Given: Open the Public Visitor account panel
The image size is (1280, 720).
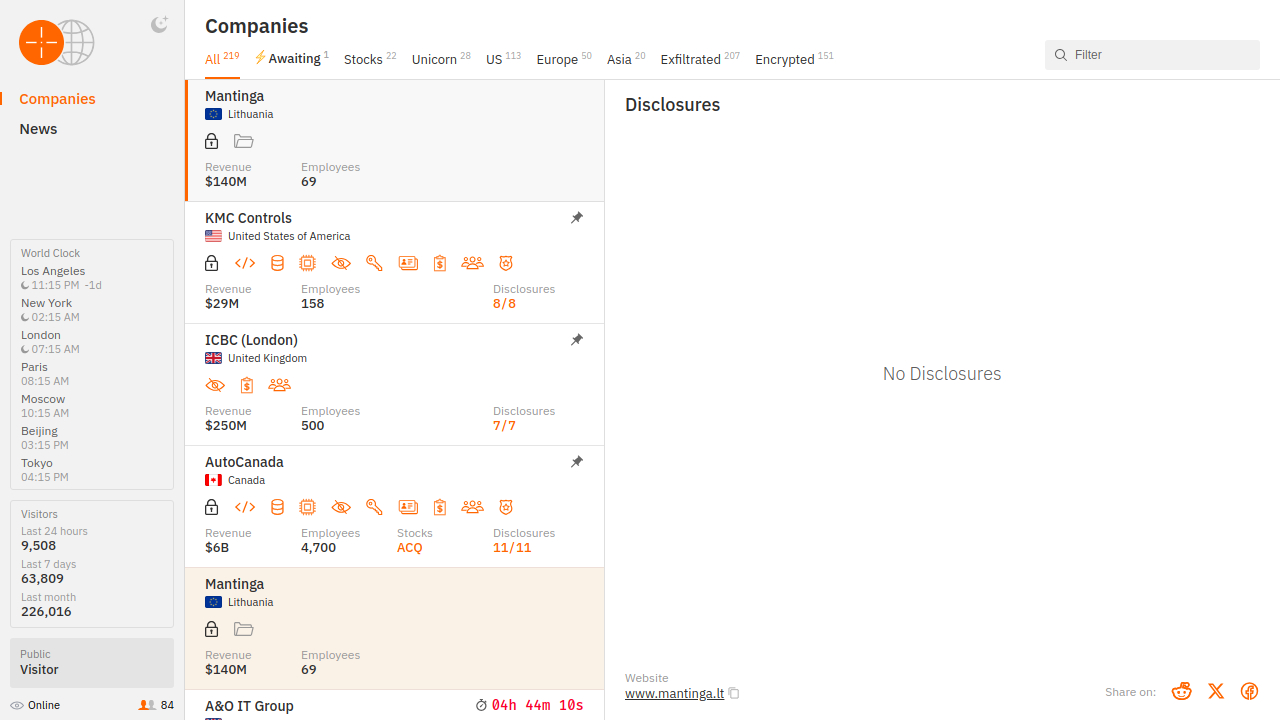Looking at the screenshot, I should 92,662.
